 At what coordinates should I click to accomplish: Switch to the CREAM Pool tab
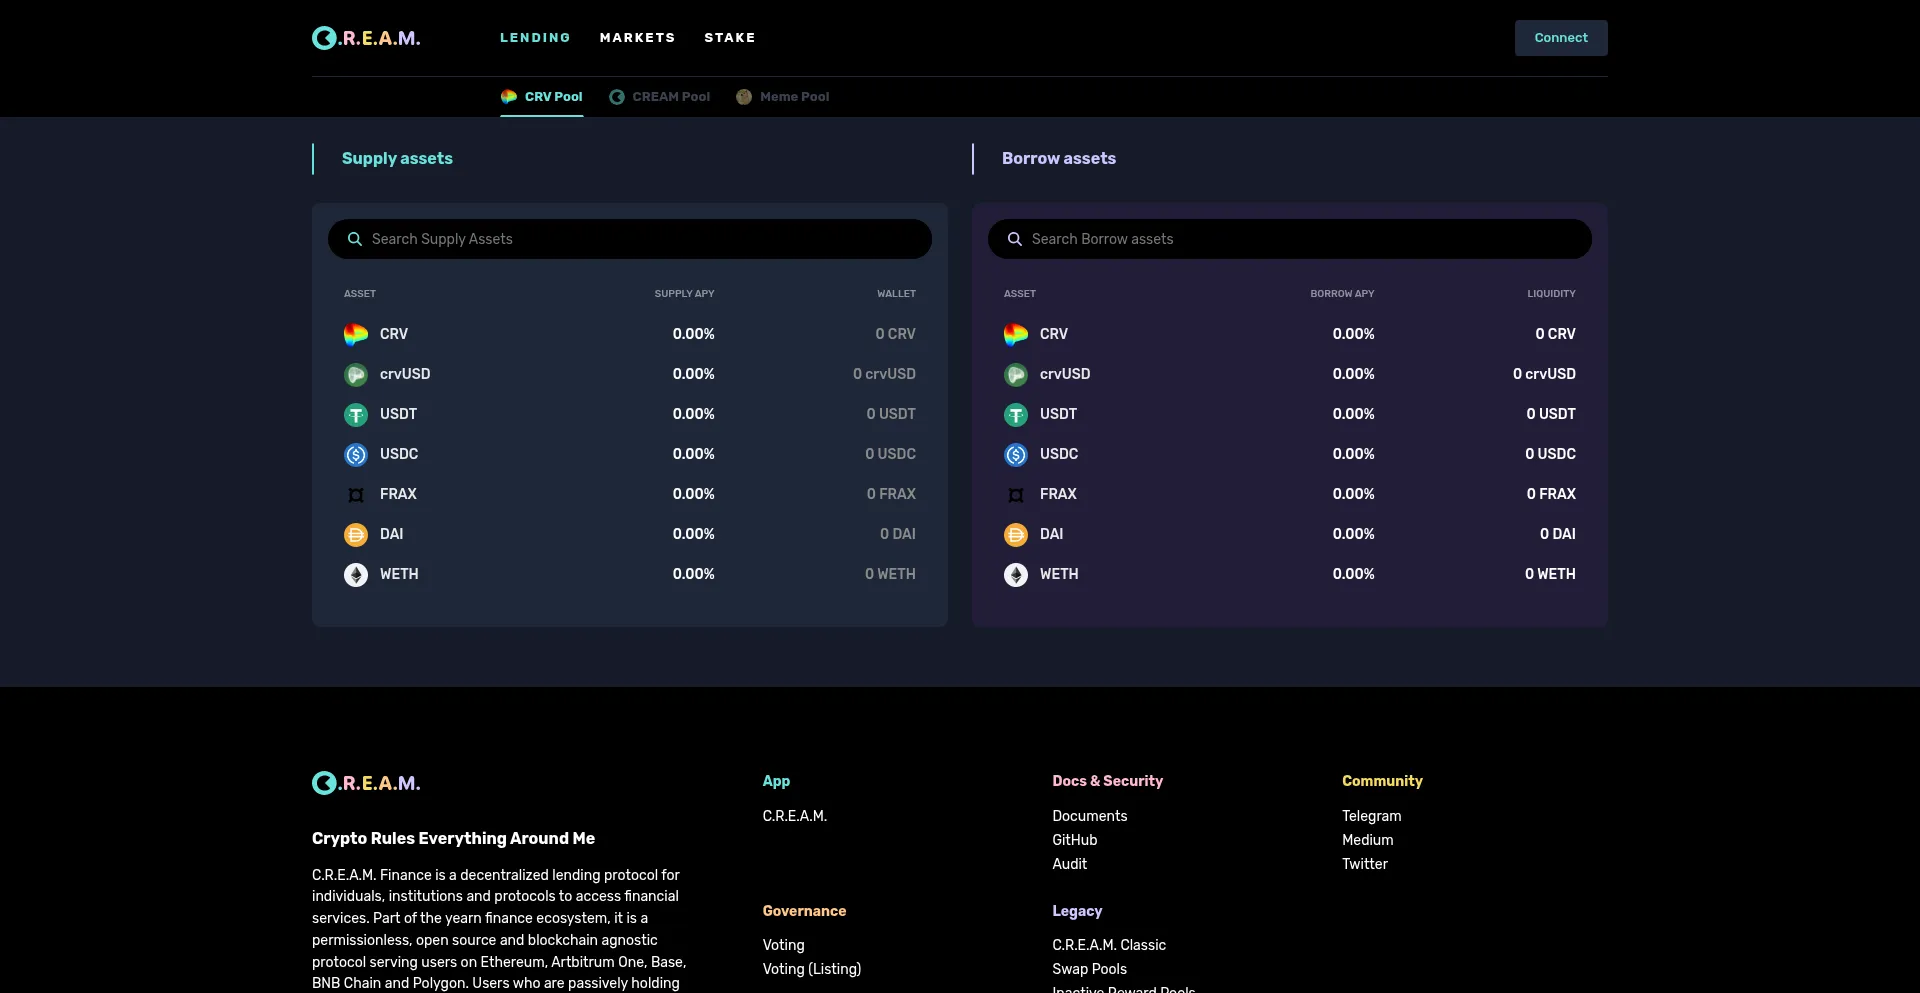[x=660, y=97]
